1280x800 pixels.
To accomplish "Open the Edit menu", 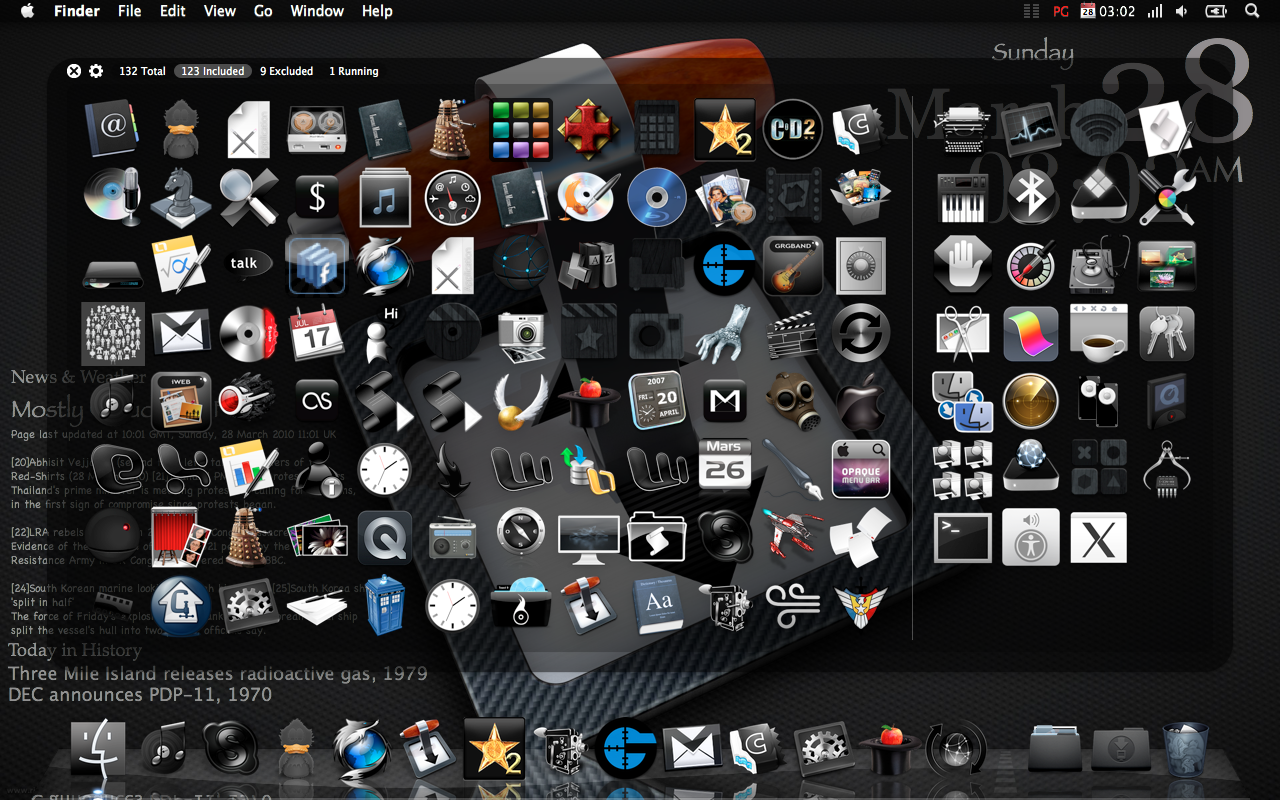I will pos(173,11).
